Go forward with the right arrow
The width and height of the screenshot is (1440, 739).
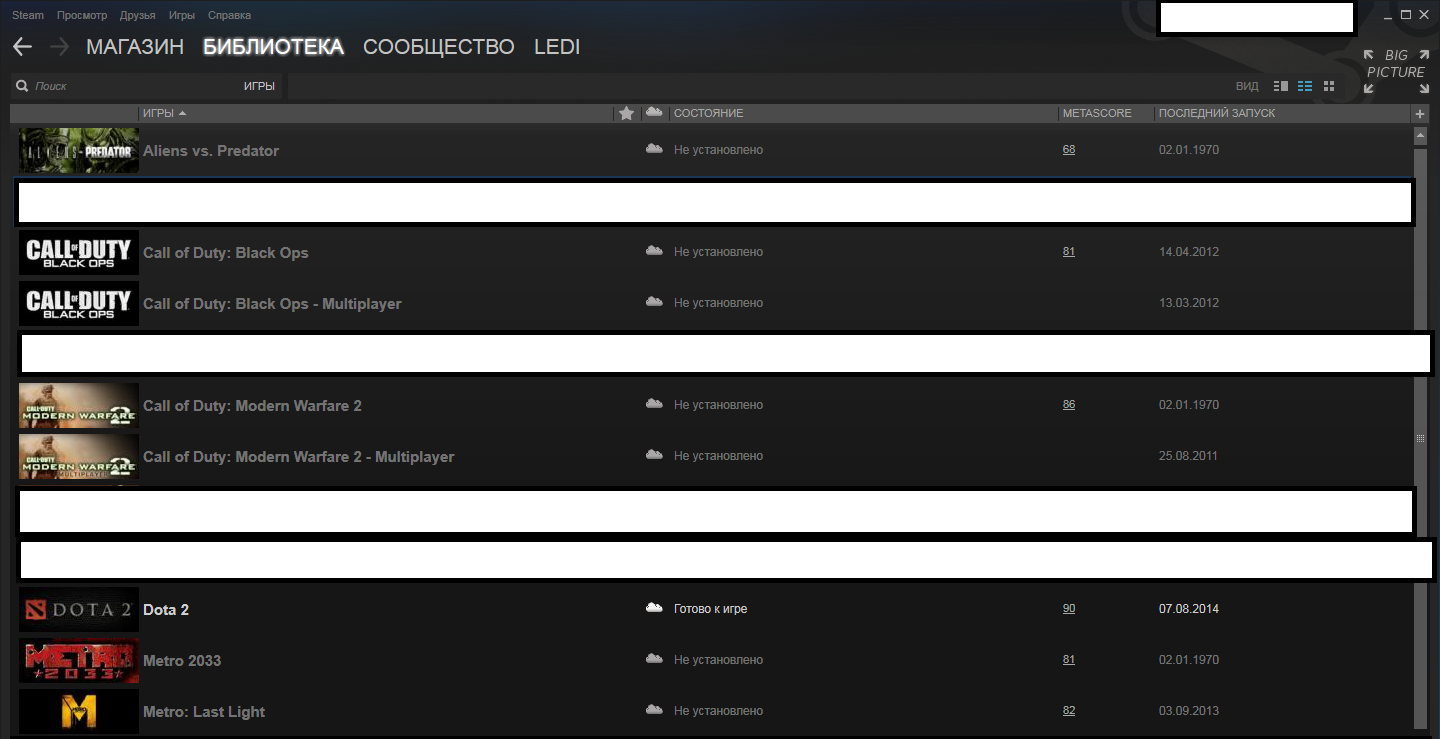point(59,47)
